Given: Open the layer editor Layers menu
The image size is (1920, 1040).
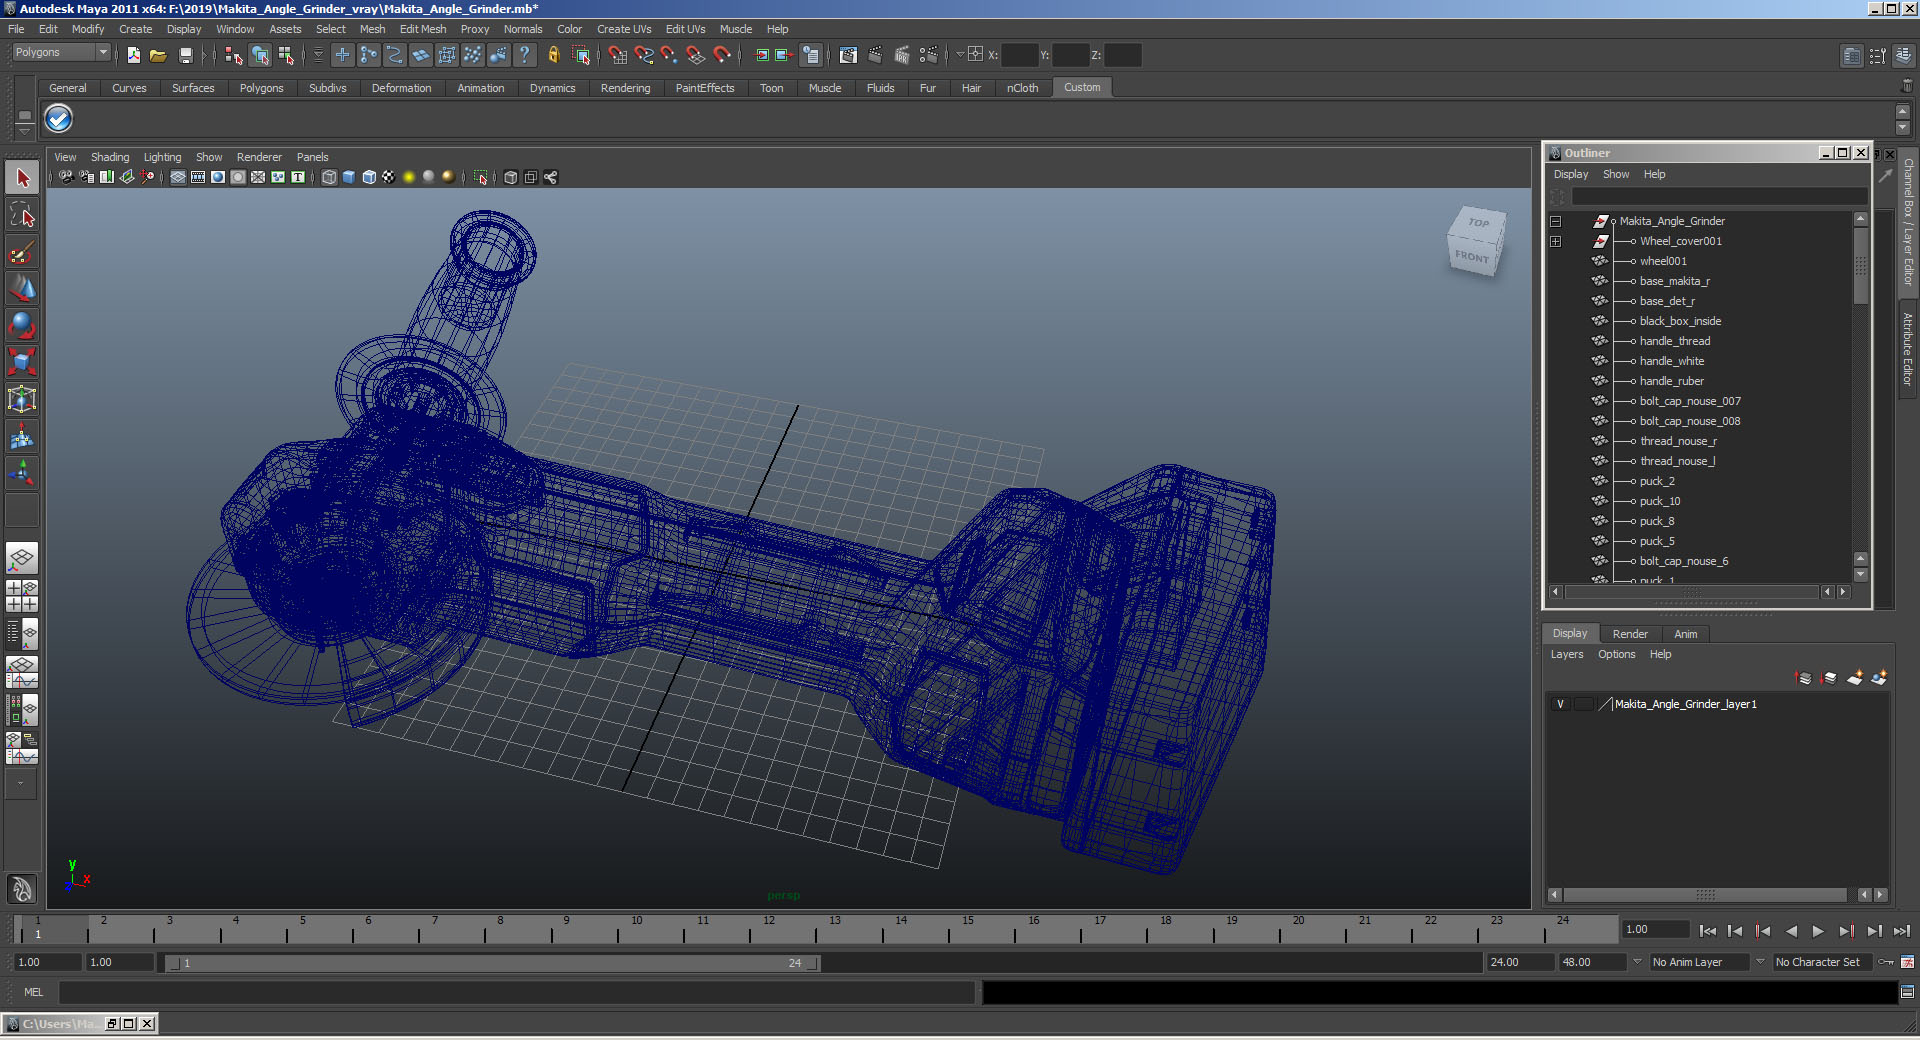Looking at the screenshot, I should click(x=1567, y=654).
